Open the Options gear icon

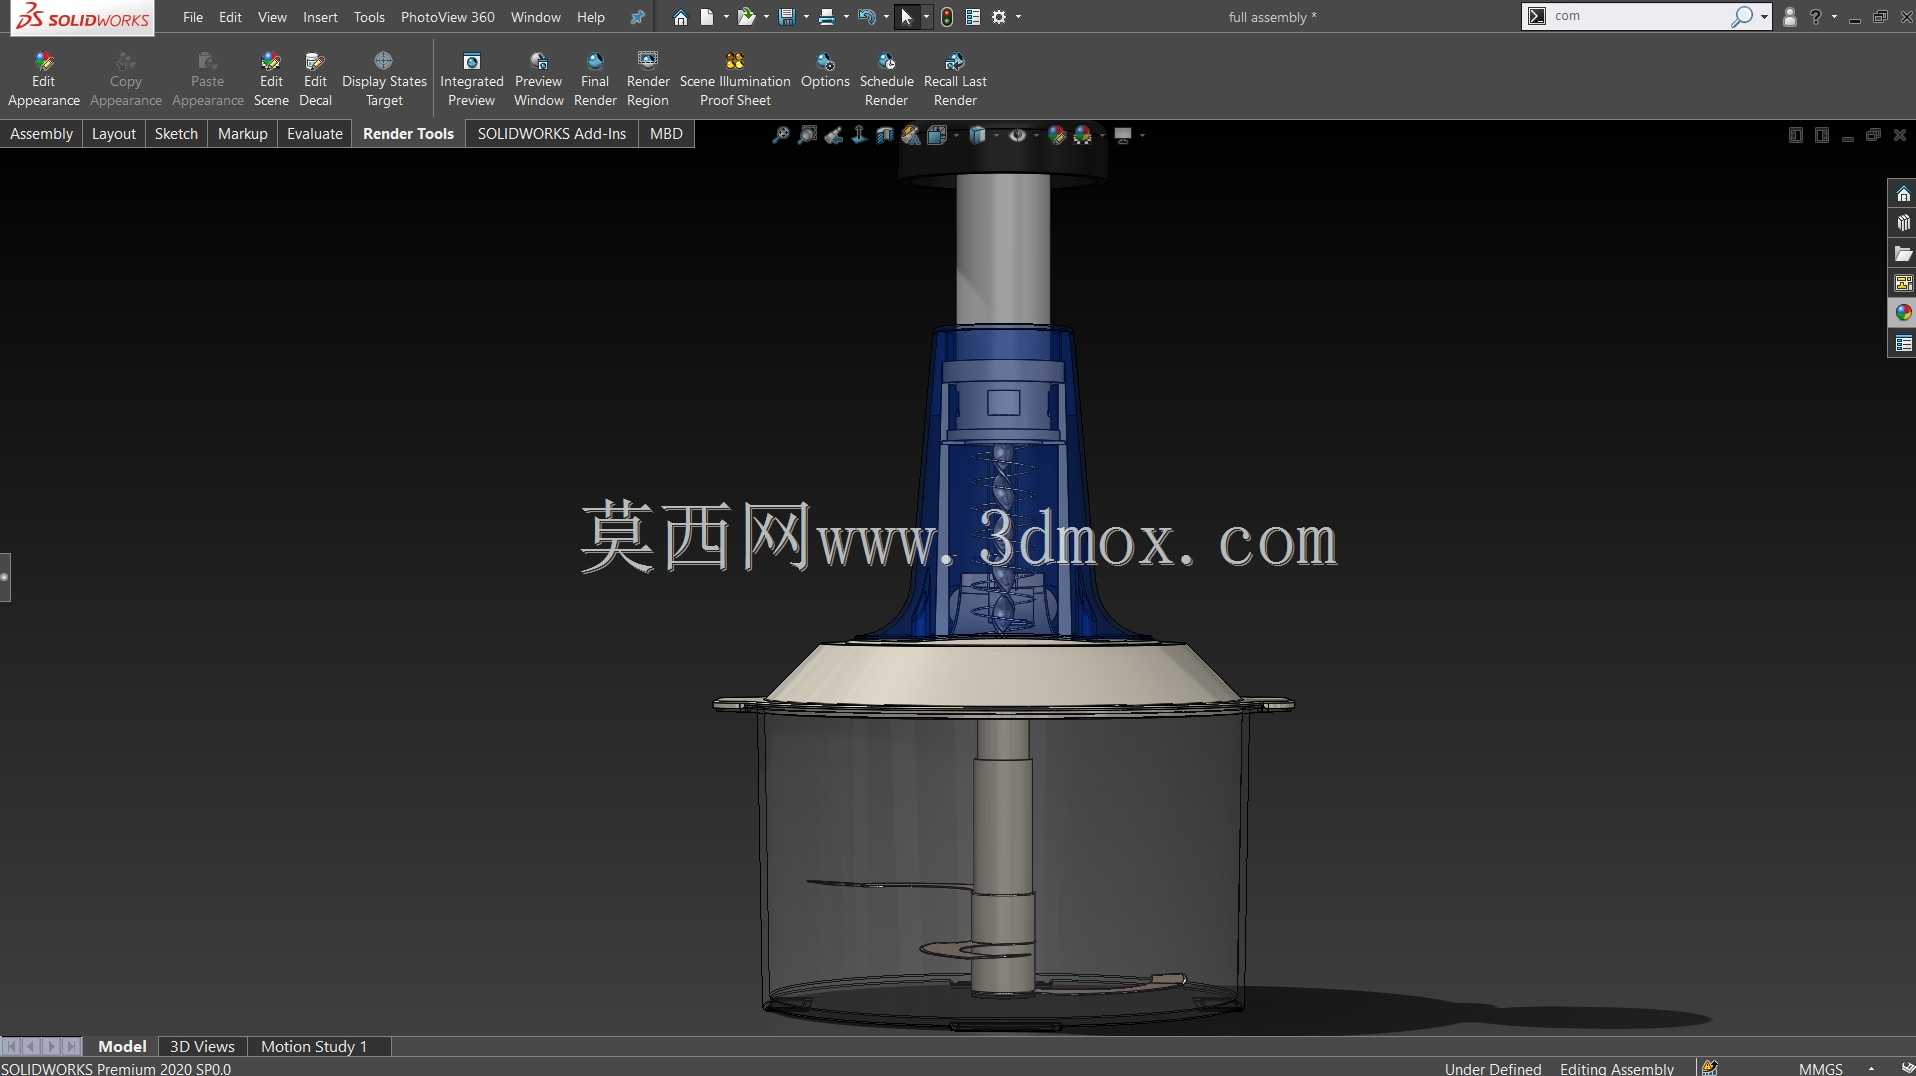999,17
